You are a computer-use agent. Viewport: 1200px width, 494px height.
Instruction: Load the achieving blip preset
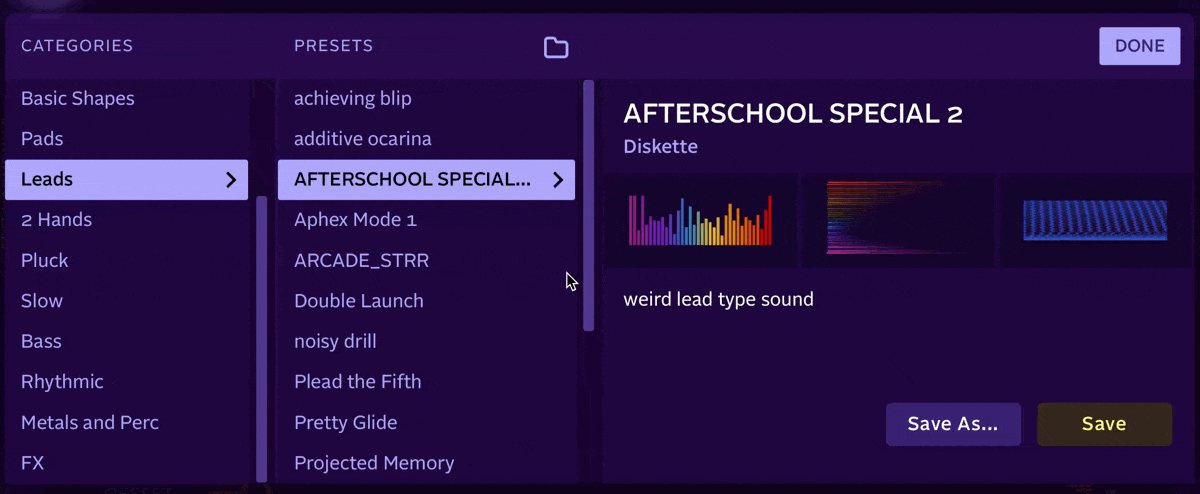(x=352, y=99)
